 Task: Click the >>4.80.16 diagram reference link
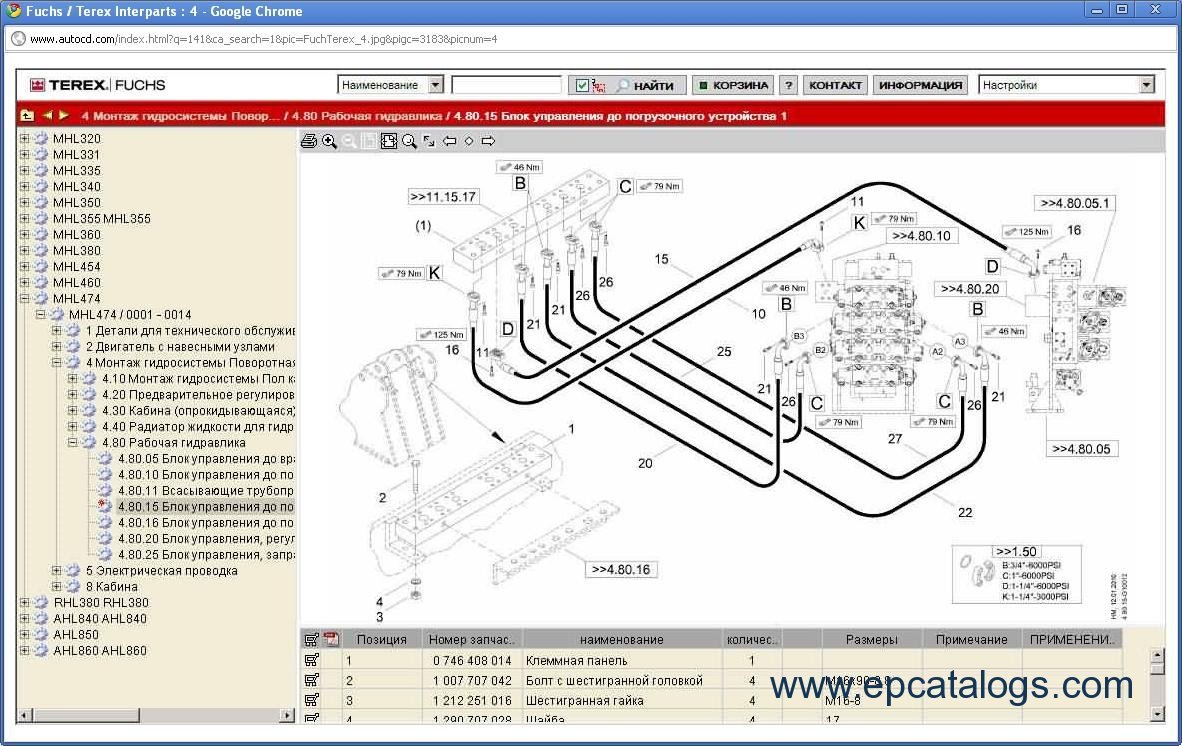tap(620, 570)
